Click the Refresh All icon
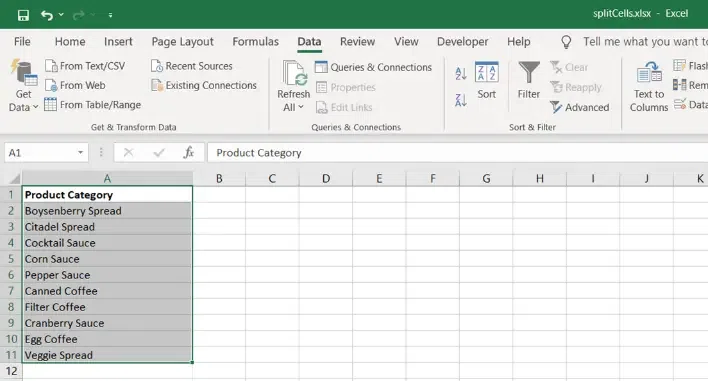The image size is (708, 381). (x=294, y=73)
